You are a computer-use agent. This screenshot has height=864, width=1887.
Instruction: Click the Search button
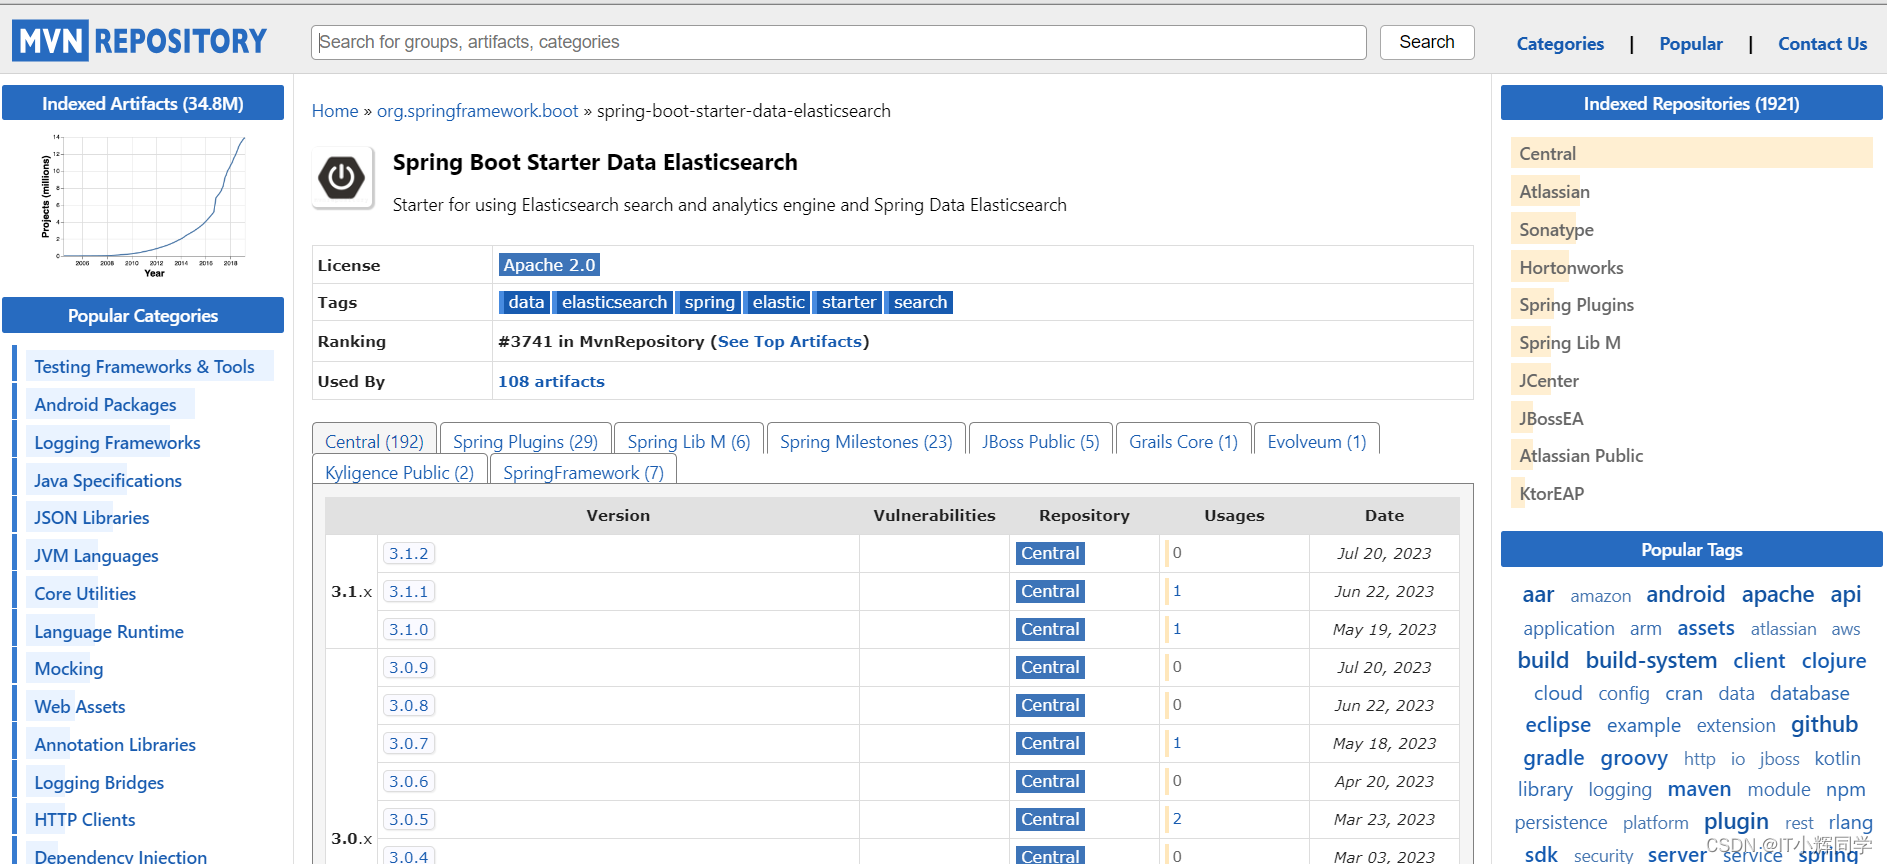1427,42
